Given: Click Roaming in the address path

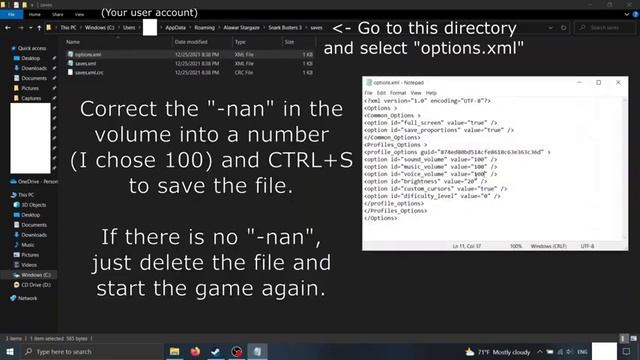Looking at the screenshot, I should [204, 28].
